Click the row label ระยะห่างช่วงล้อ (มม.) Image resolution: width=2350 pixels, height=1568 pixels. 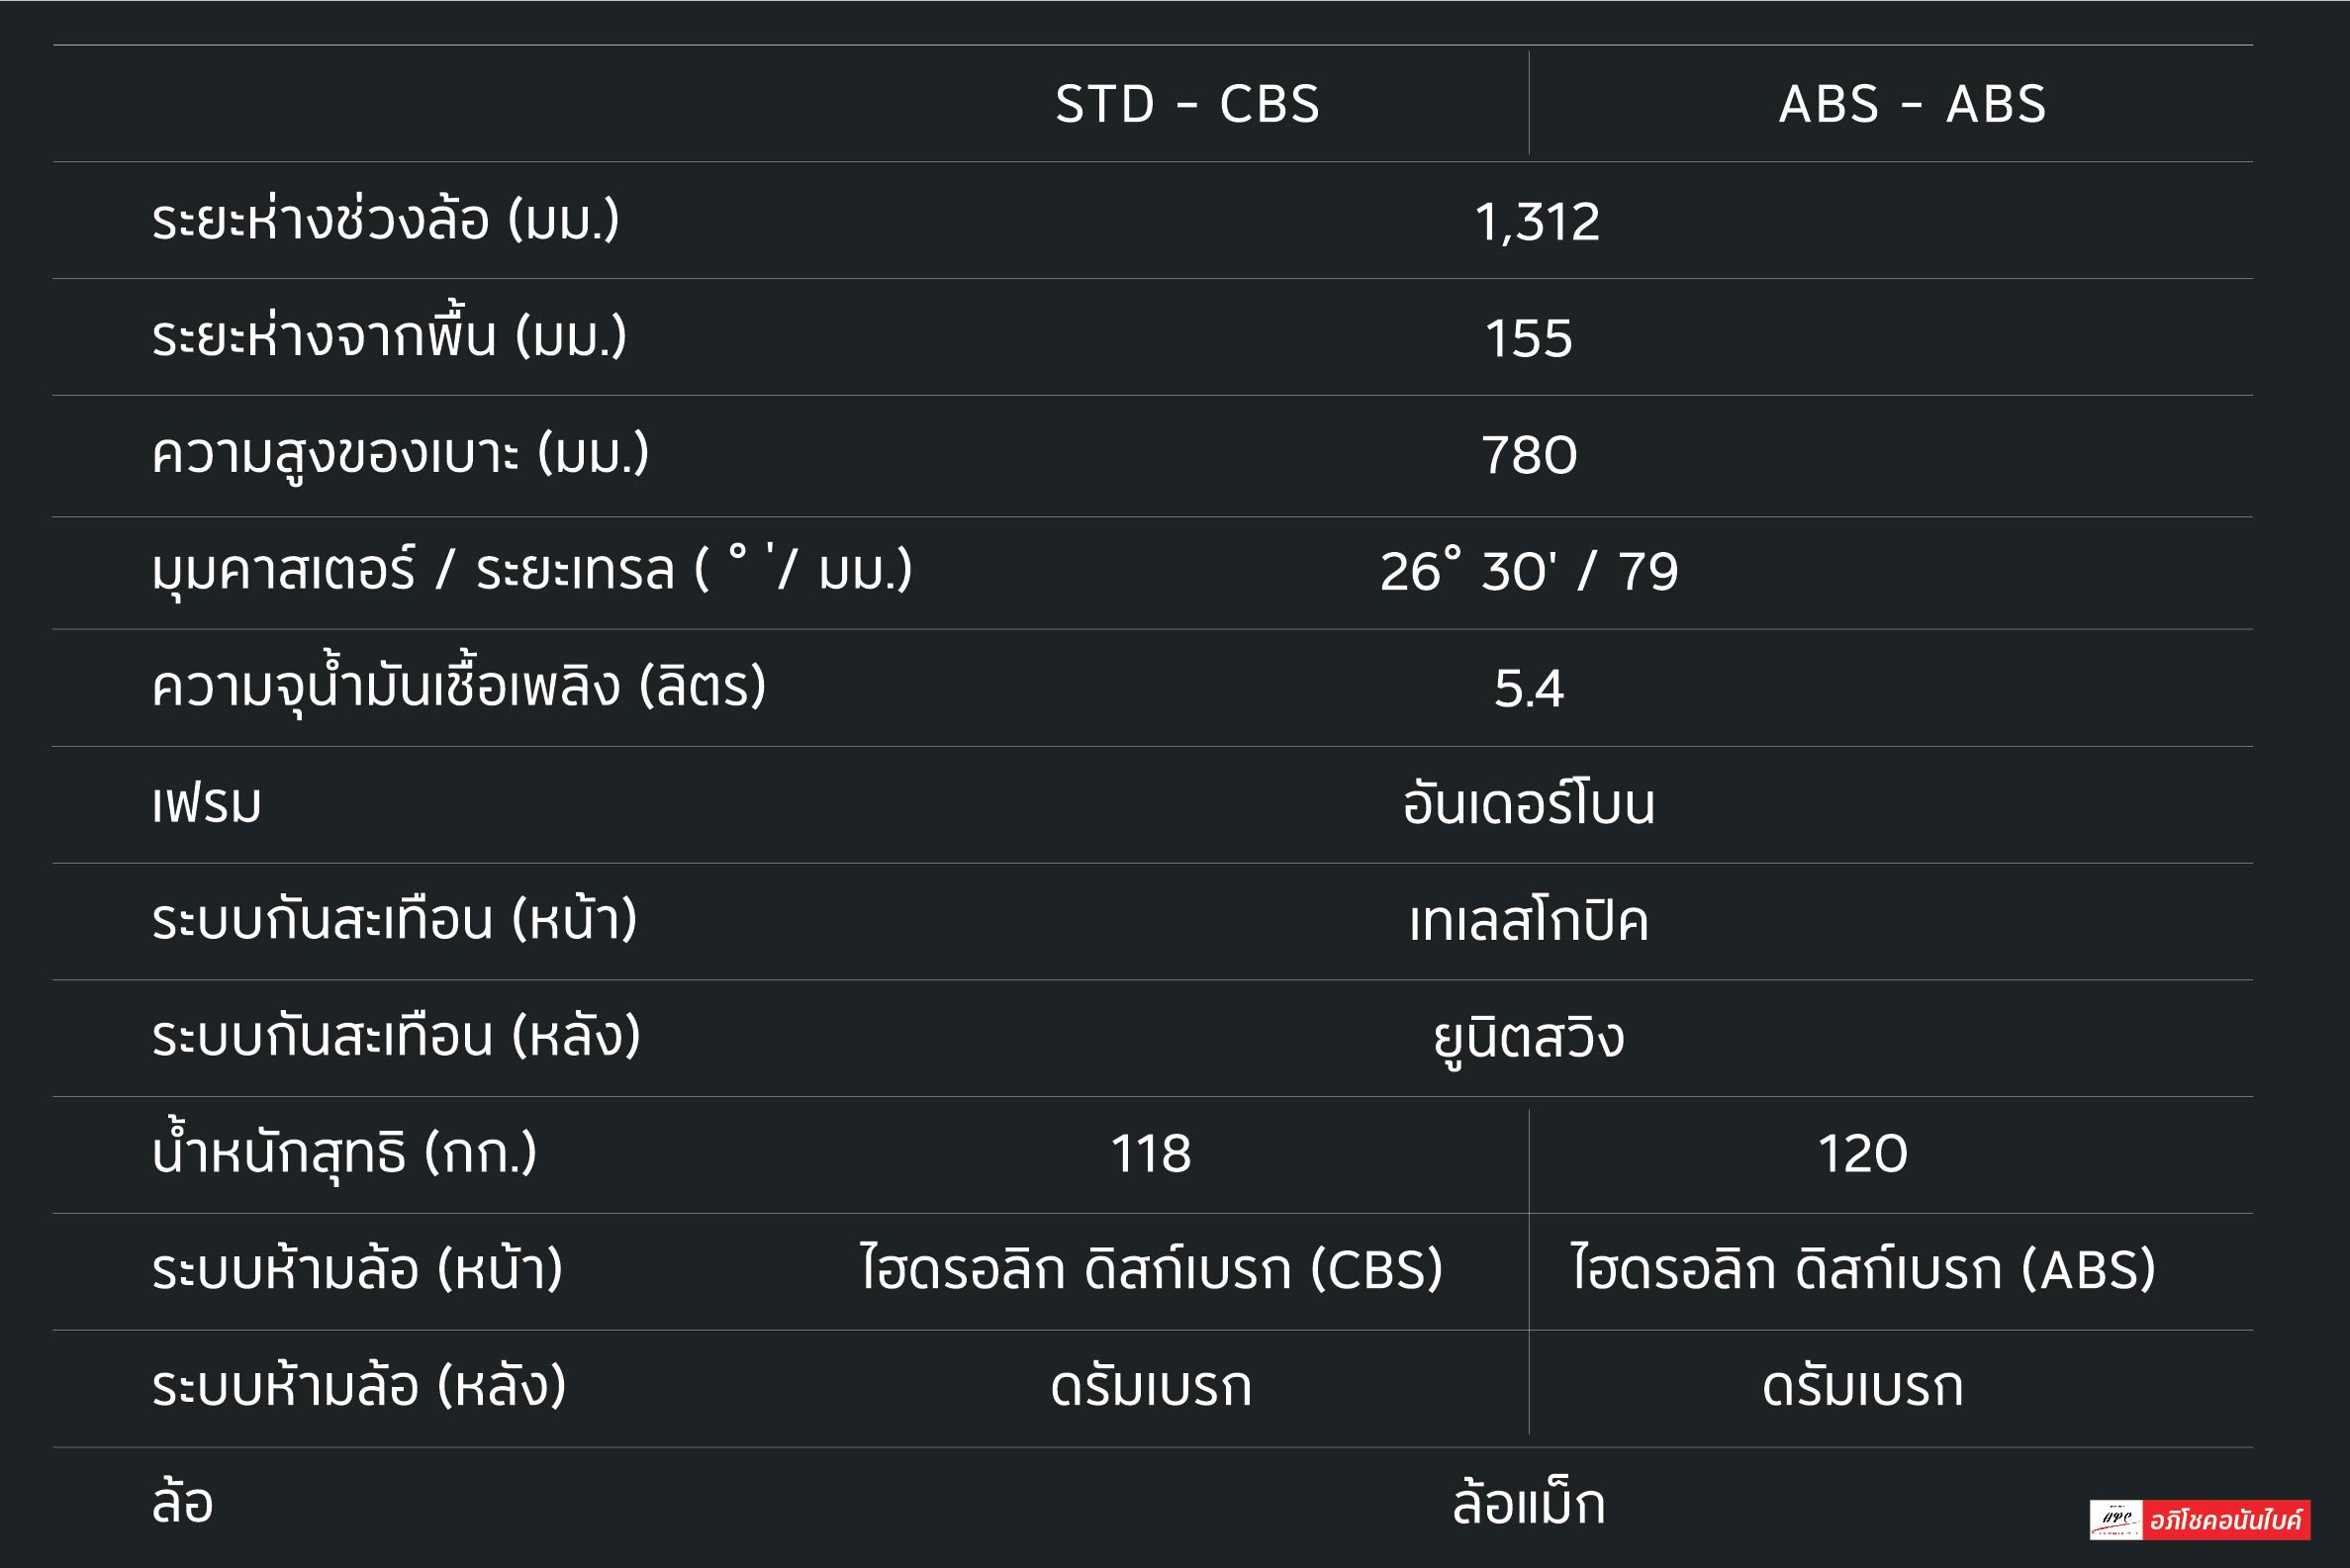coord(385,221)
